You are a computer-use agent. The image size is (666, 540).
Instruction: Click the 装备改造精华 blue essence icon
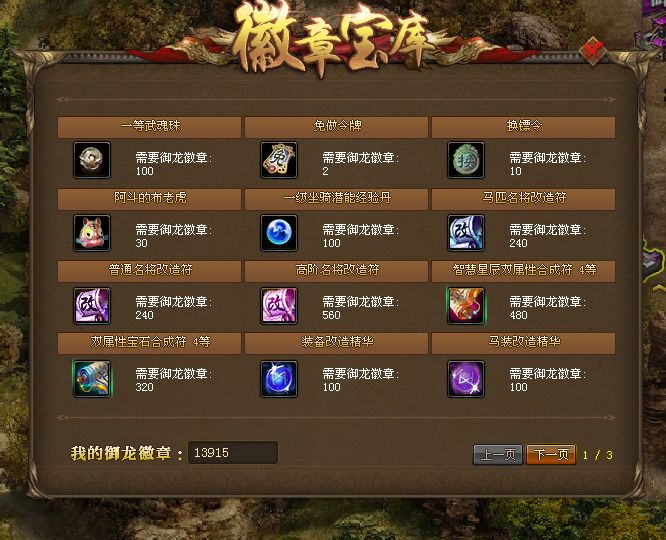279,379
